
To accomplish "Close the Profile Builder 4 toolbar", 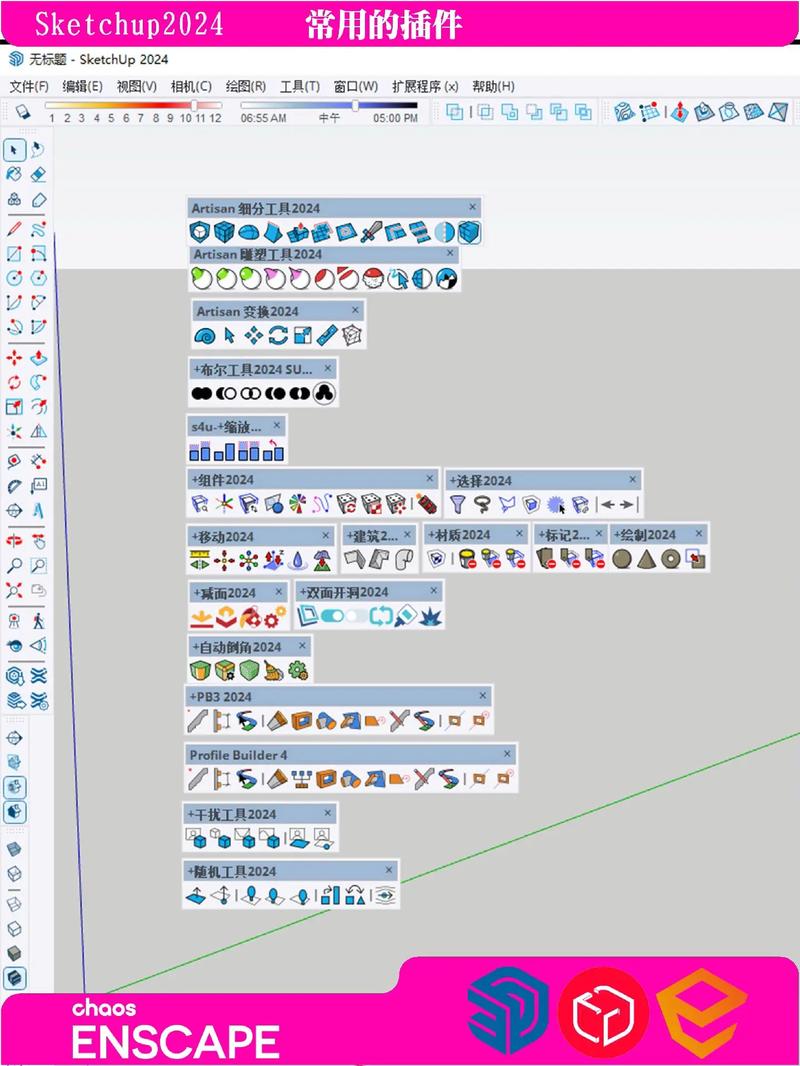I will pyautogui.click(x=507, y=754).
